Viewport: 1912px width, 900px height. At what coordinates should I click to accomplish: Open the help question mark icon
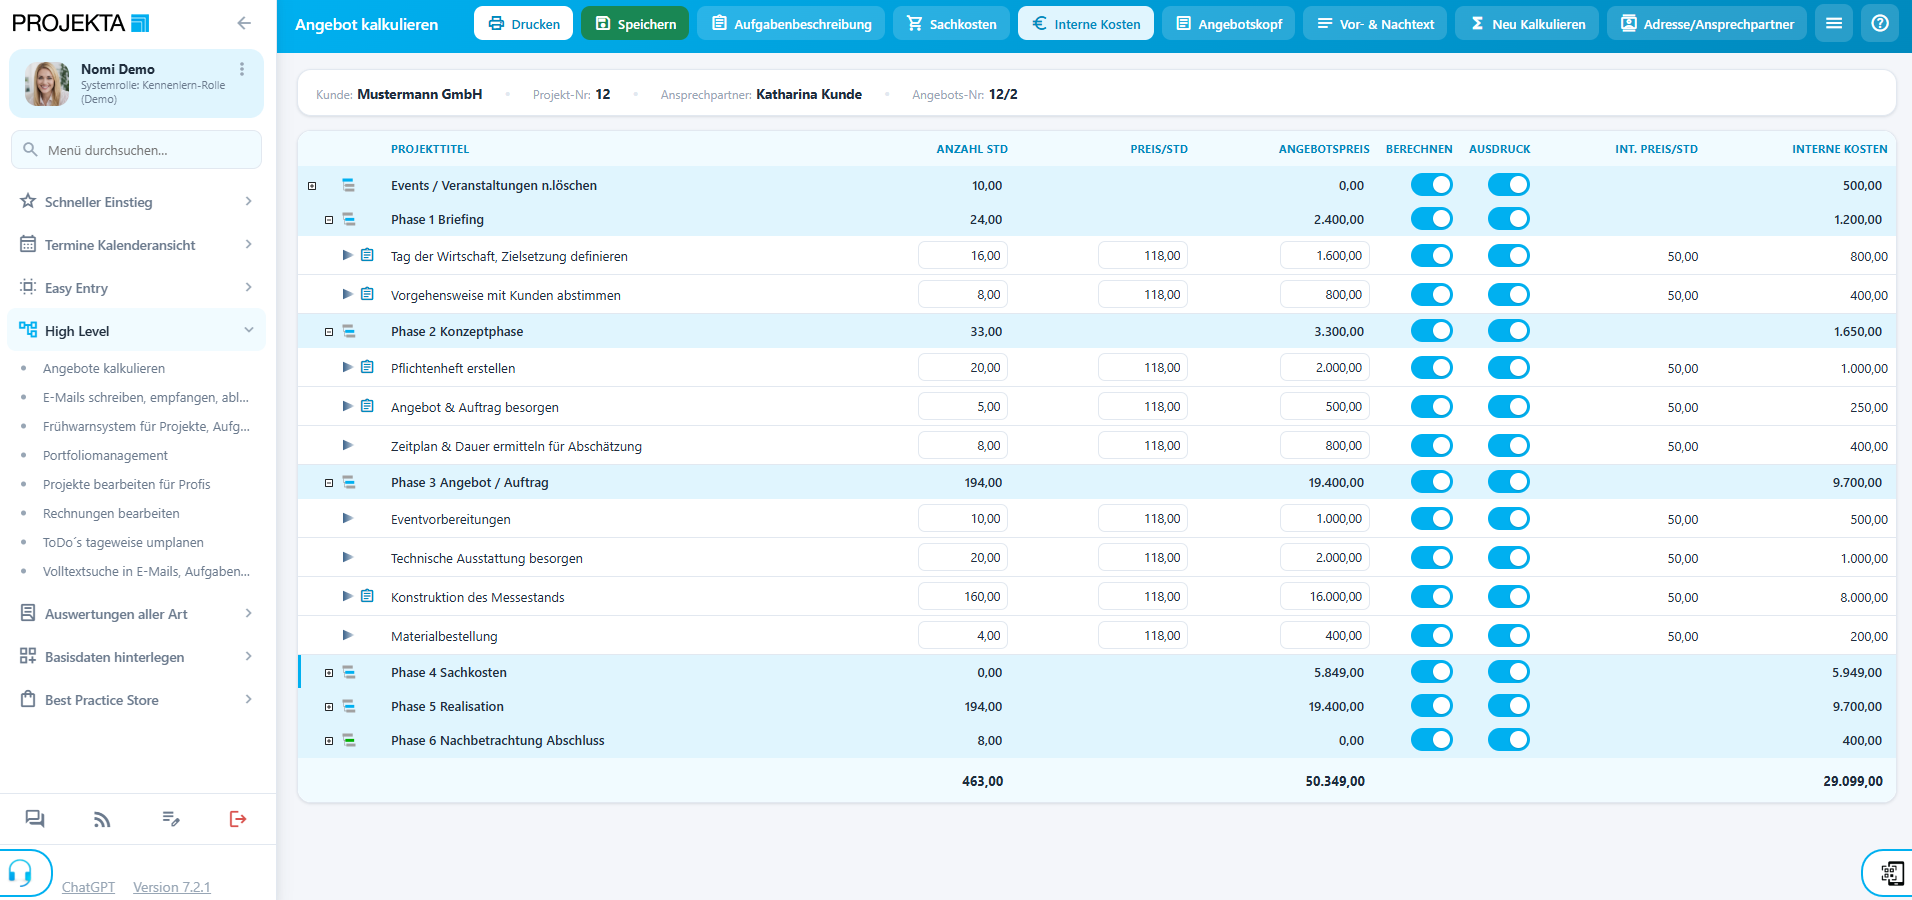1880,23
